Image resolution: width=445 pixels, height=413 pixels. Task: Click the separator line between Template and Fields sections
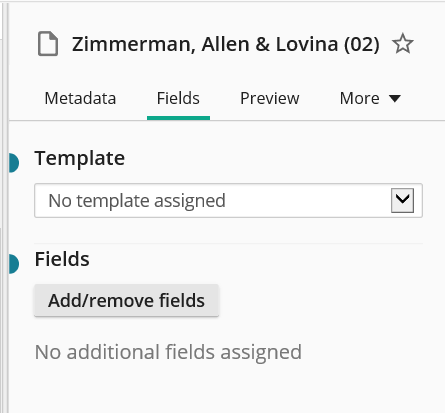[x=228, y=244]
